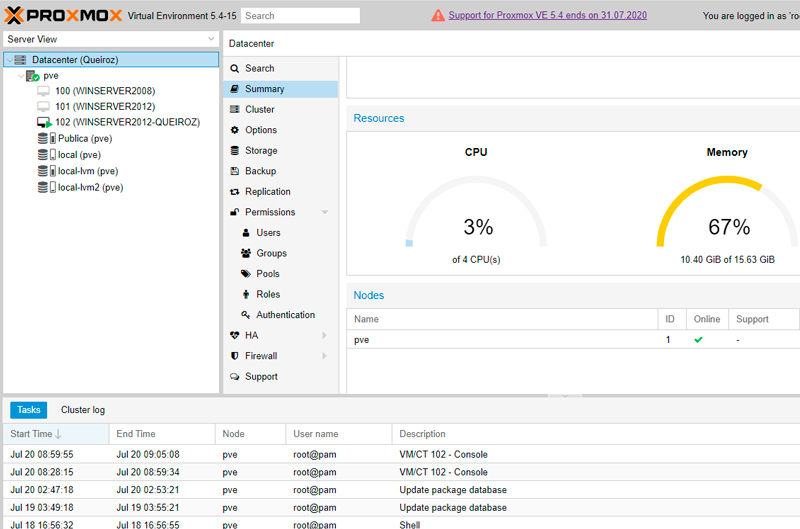Image resolution: width=800 pixels, height=529 pixels.
Task: Click the Users person icon
Action: click(x=246, y=233)
